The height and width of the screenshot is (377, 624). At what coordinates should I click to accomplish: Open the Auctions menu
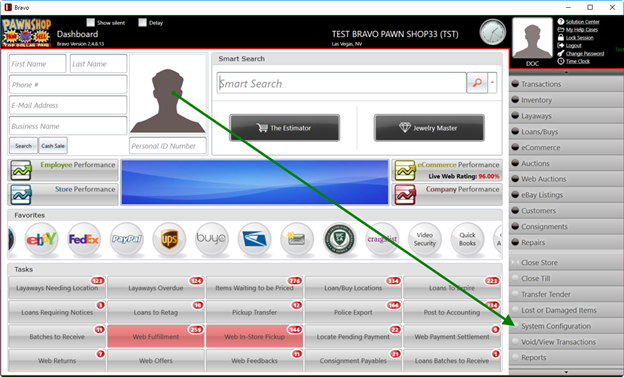(x=566, y=163)
